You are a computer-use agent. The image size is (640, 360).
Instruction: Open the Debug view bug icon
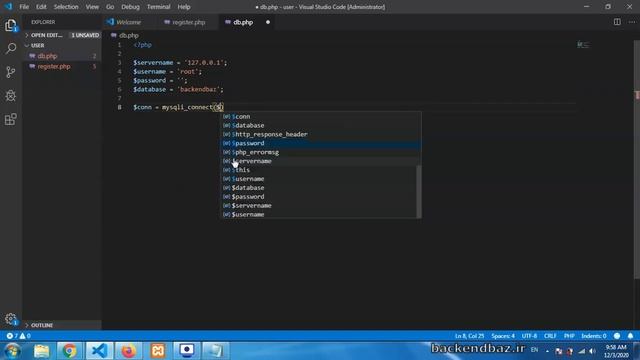11,96
